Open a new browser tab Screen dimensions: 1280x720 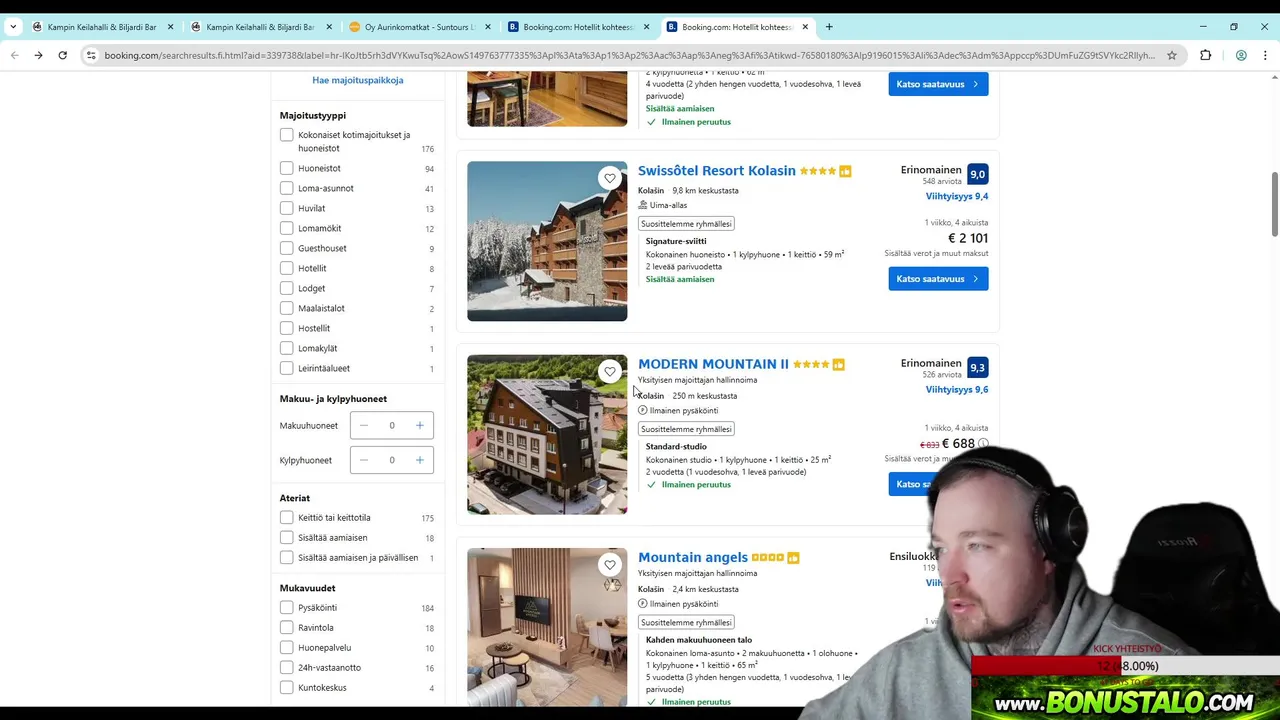click(829, 27)
